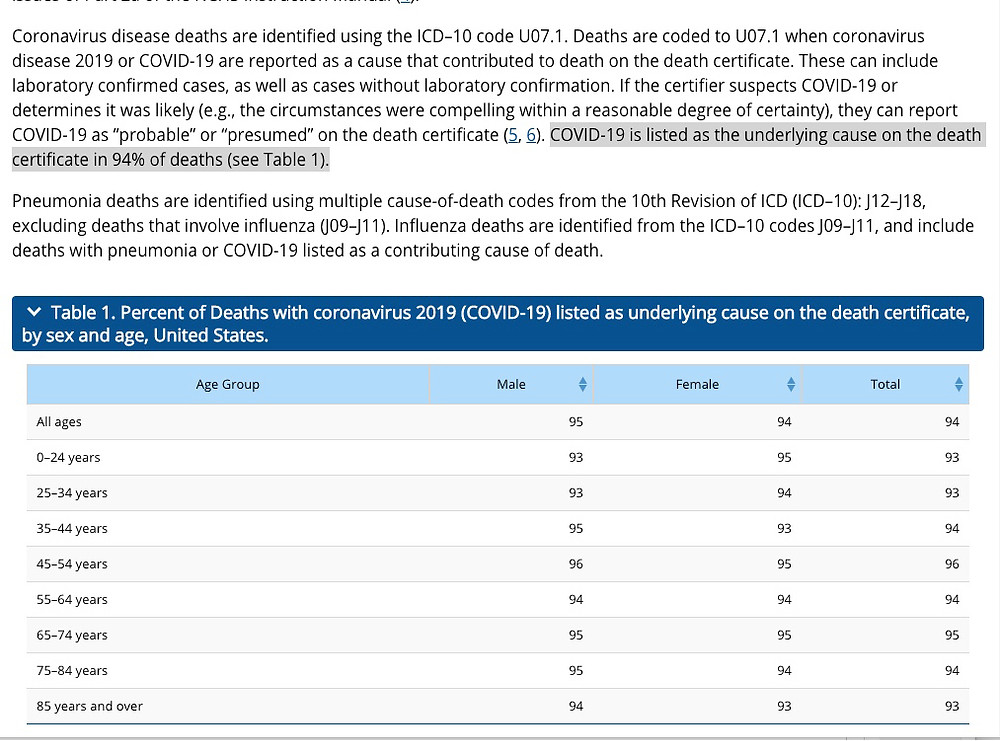Click Male value 95 in All ages row

click(x=575, y=422)
